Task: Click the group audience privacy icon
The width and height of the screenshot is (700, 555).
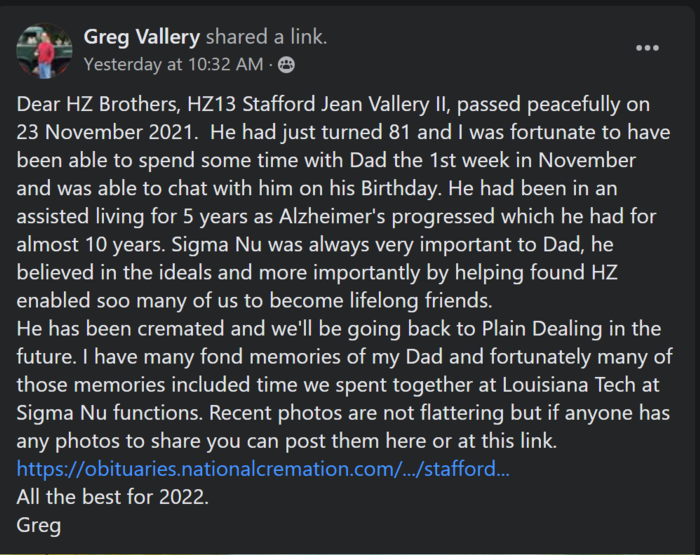Action: [286, 65]
